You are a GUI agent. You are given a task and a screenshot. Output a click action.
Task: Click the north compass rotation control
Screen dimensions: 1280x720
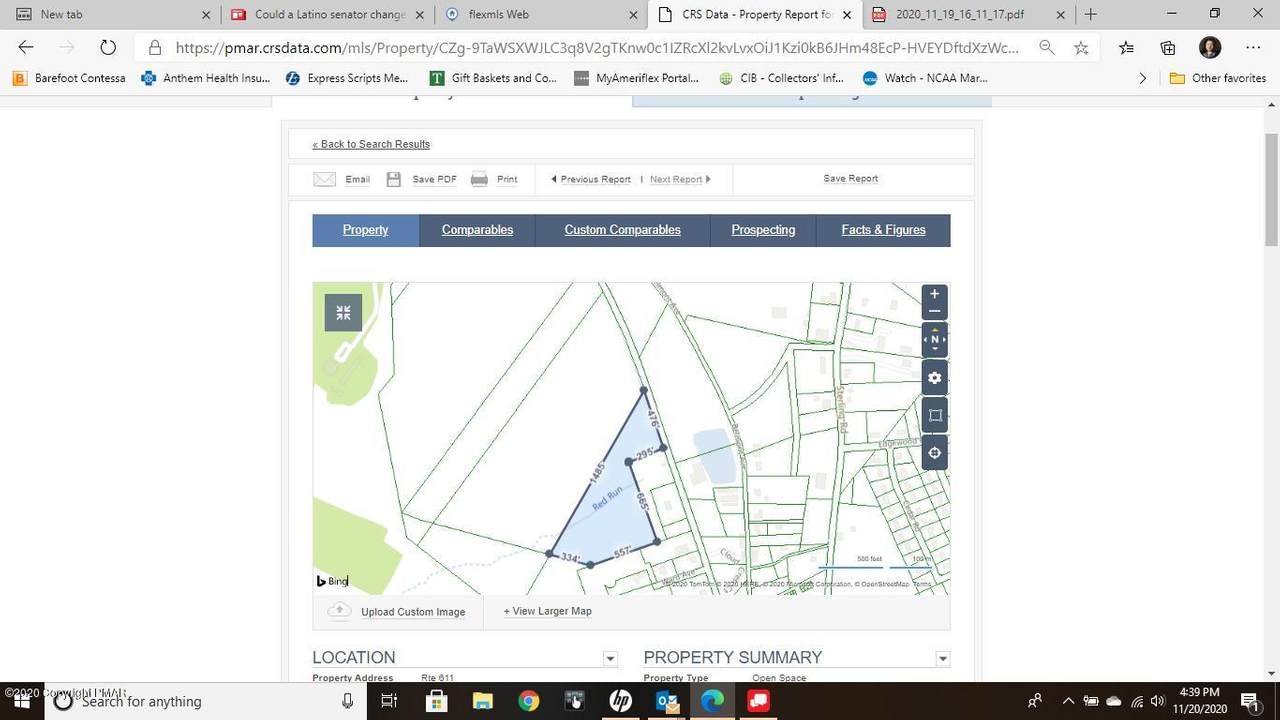click(x=935, y=340)
